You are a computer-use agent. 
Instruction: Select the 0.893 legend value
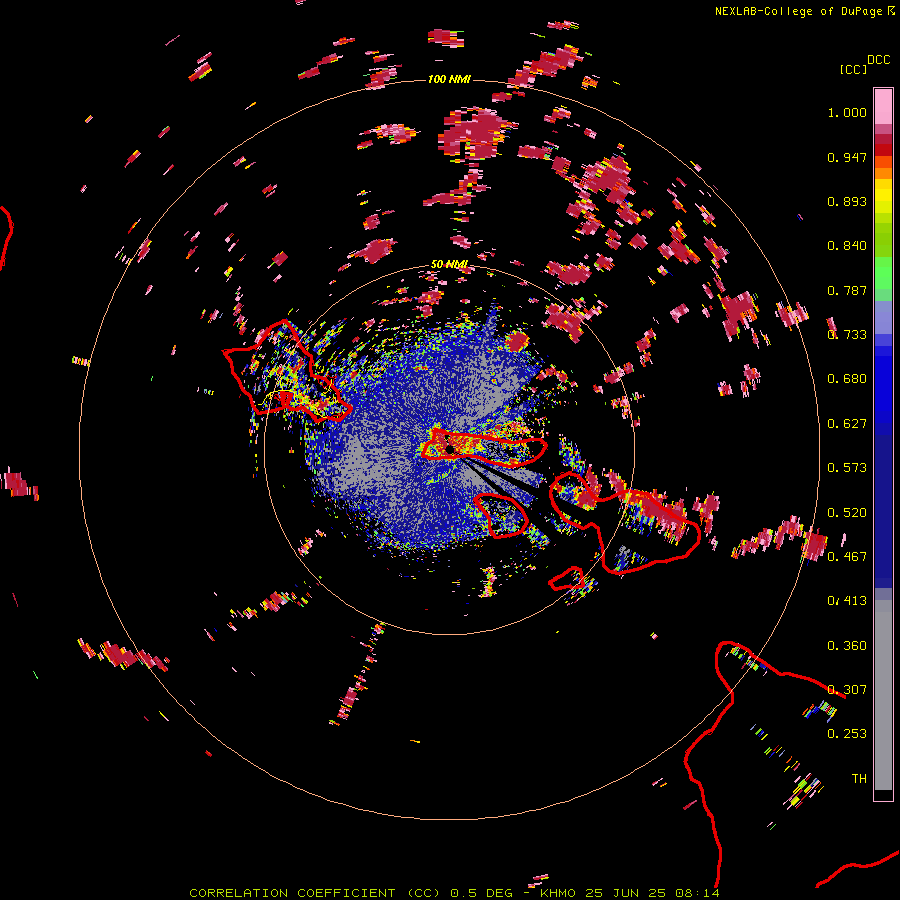[847, 201]
